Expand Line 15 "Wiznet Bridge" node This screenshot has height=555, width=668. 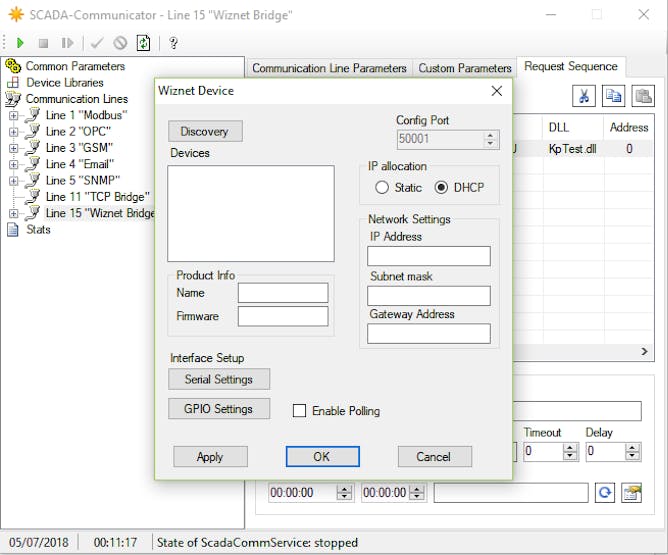(14, 213)
